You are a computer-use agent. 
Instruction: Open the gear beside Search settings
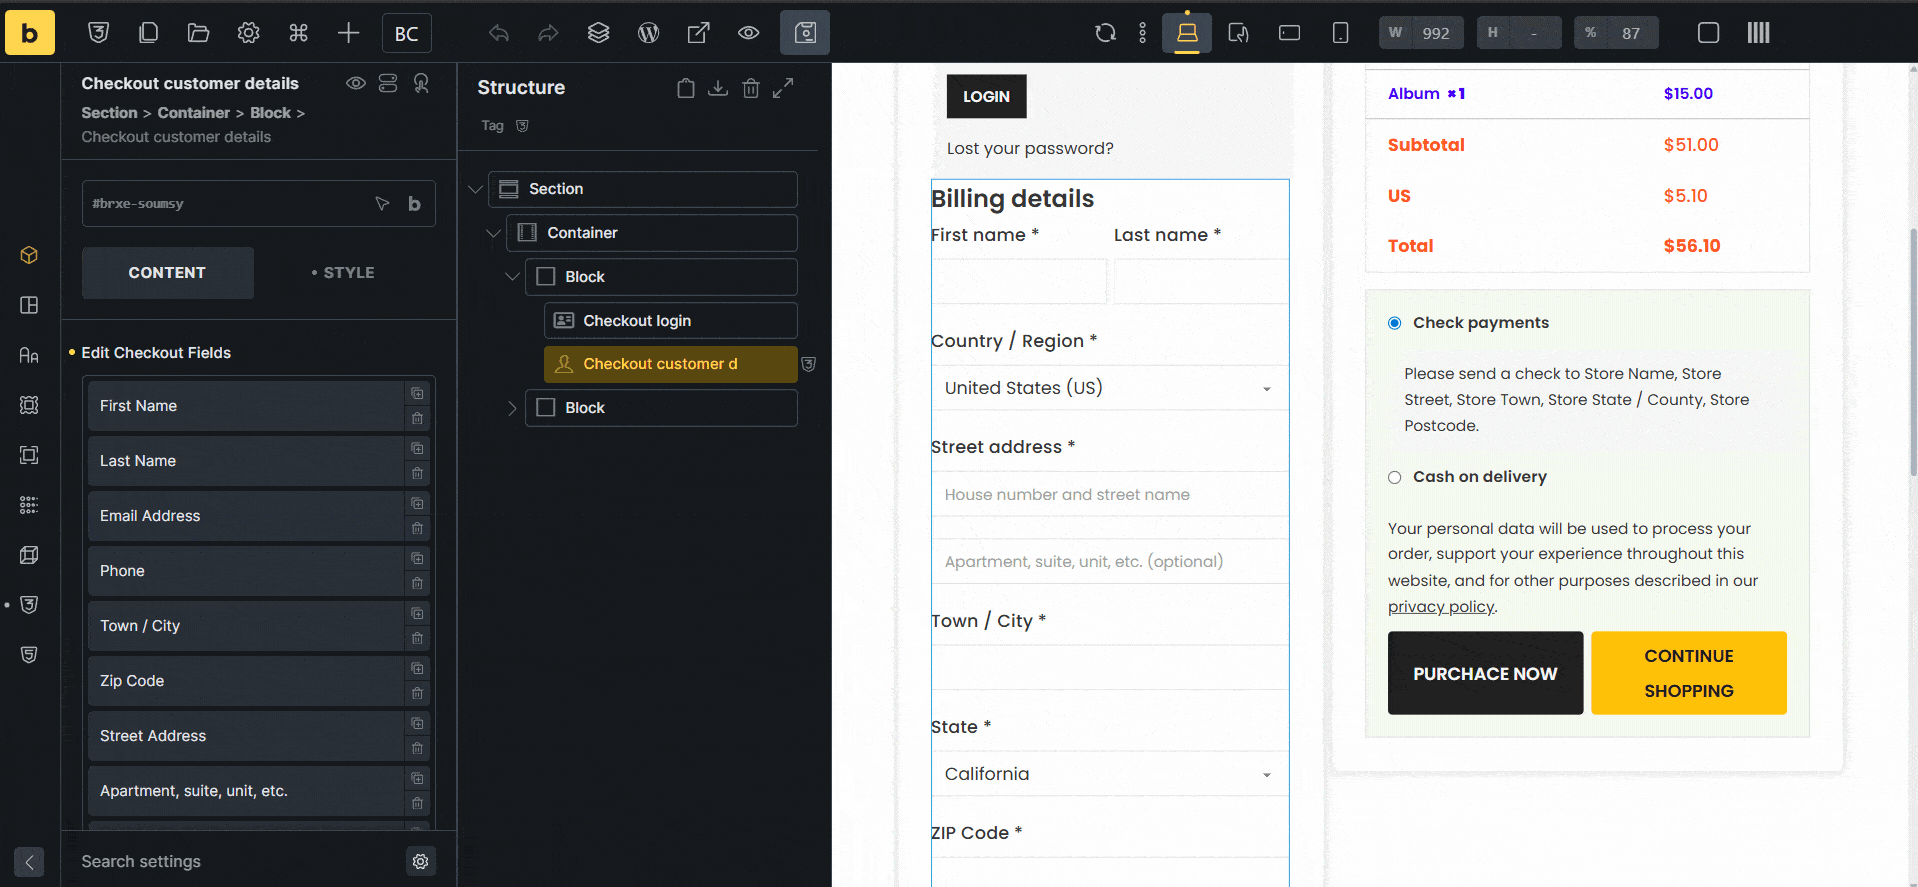coord(421,862)
